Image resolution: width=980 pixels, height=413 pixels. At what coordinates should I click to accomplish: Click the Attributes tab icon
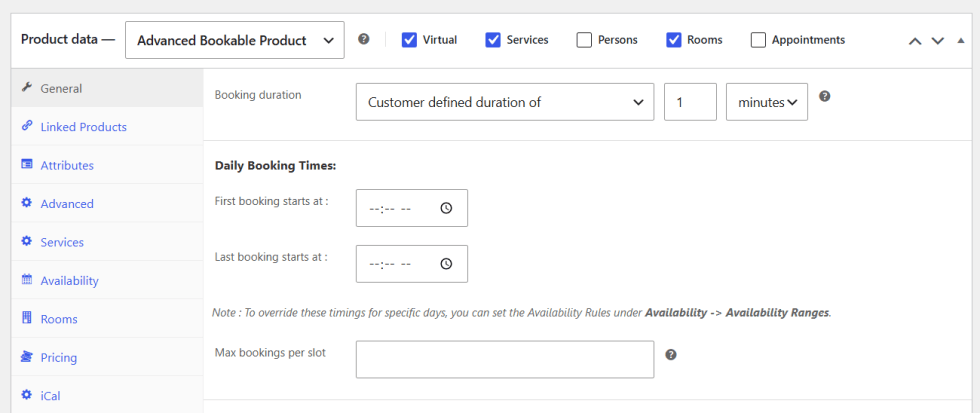click(x=26, y=165)
